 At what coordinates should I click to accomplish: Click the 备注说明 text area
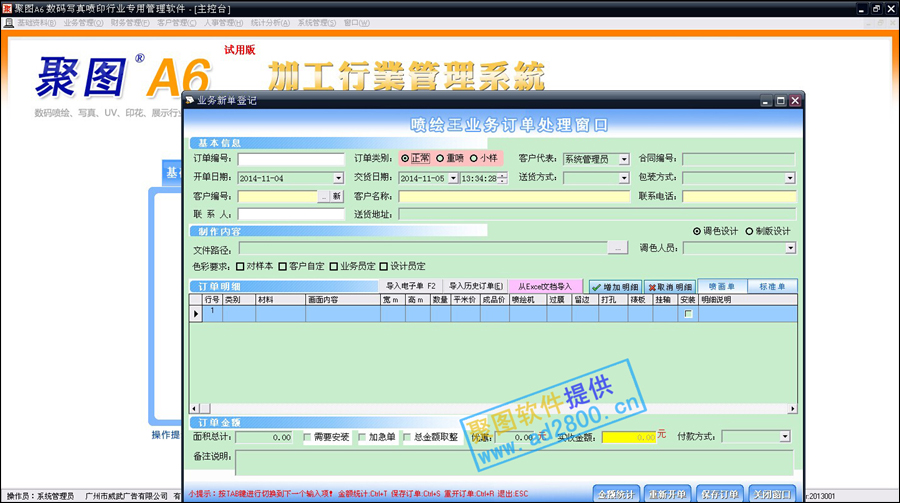tap(514, 463)
